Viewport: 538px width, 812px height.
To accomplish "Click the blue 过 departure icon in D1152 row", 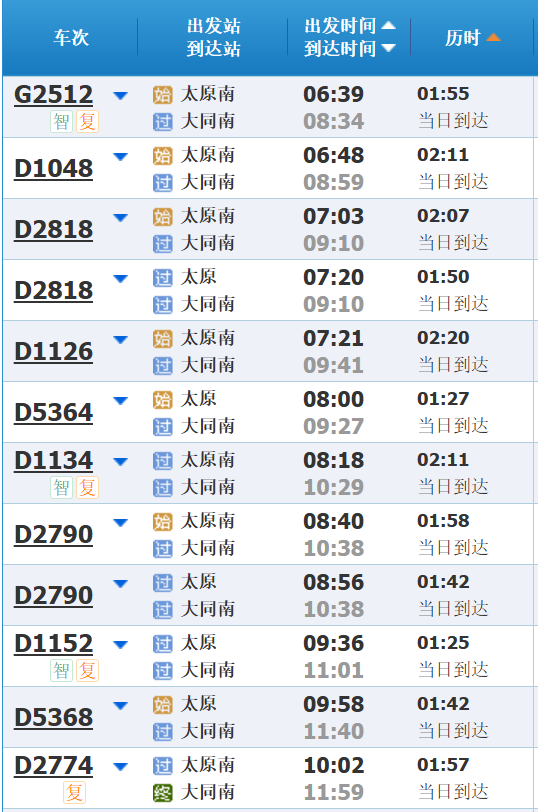I will [x=163, y=644].
